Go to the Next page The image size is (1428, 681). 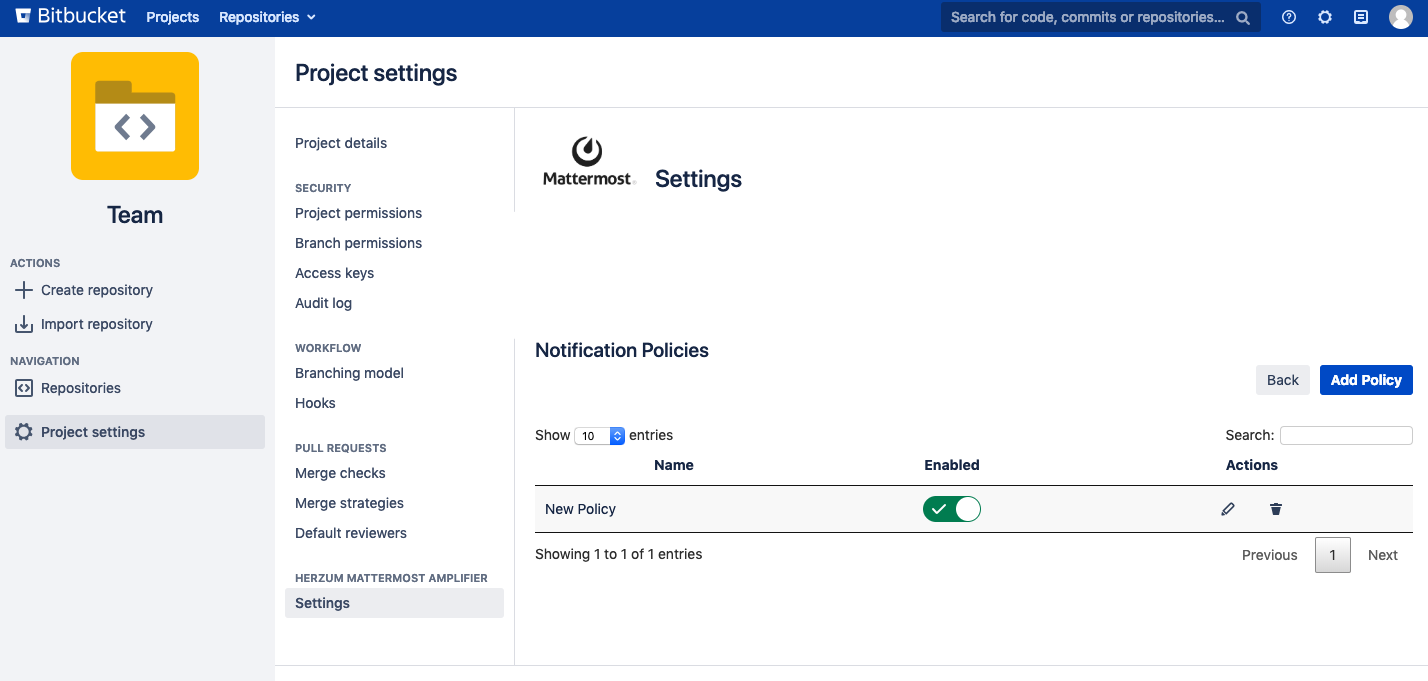(x=1383, y=555)
